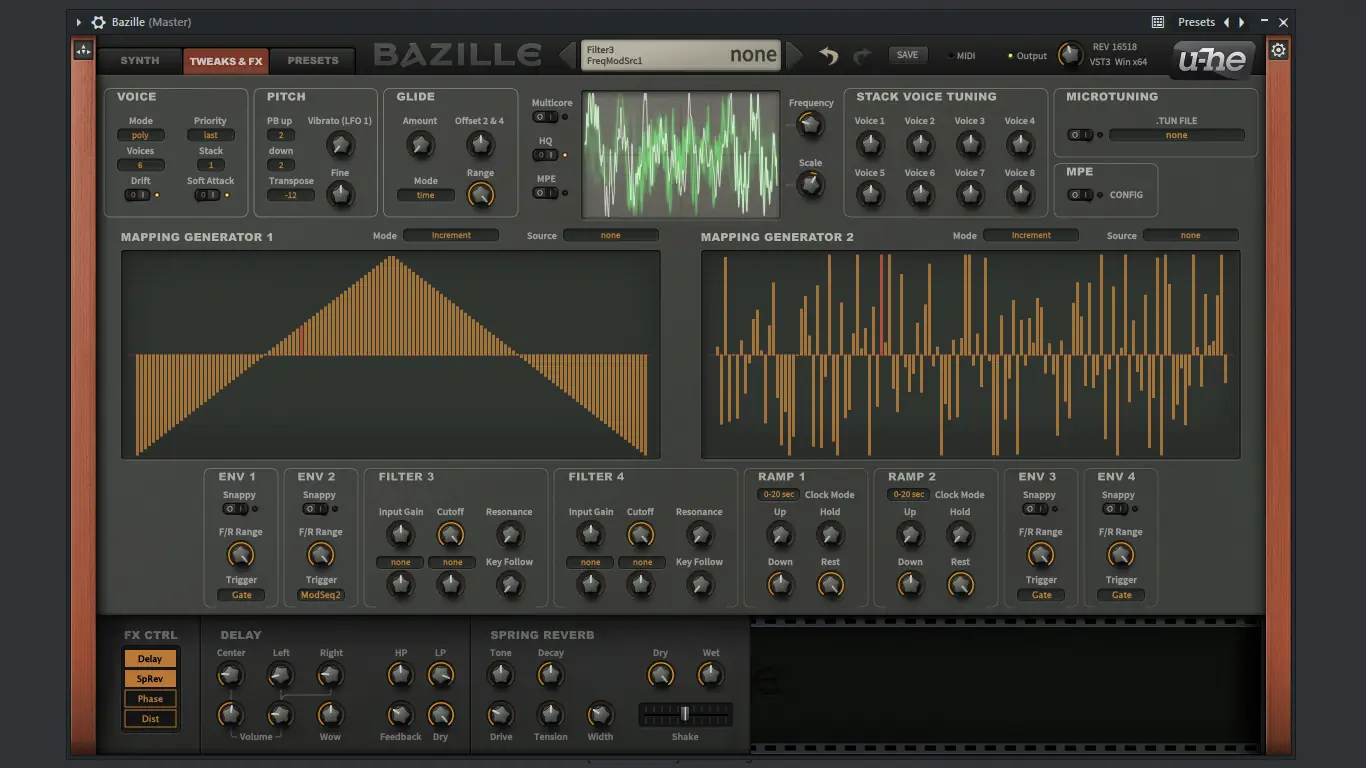The height and width of the screenshot is (768, 1366).
Task: Toggle Snappy switch in ENV 2
Action: tap(315, 509)
